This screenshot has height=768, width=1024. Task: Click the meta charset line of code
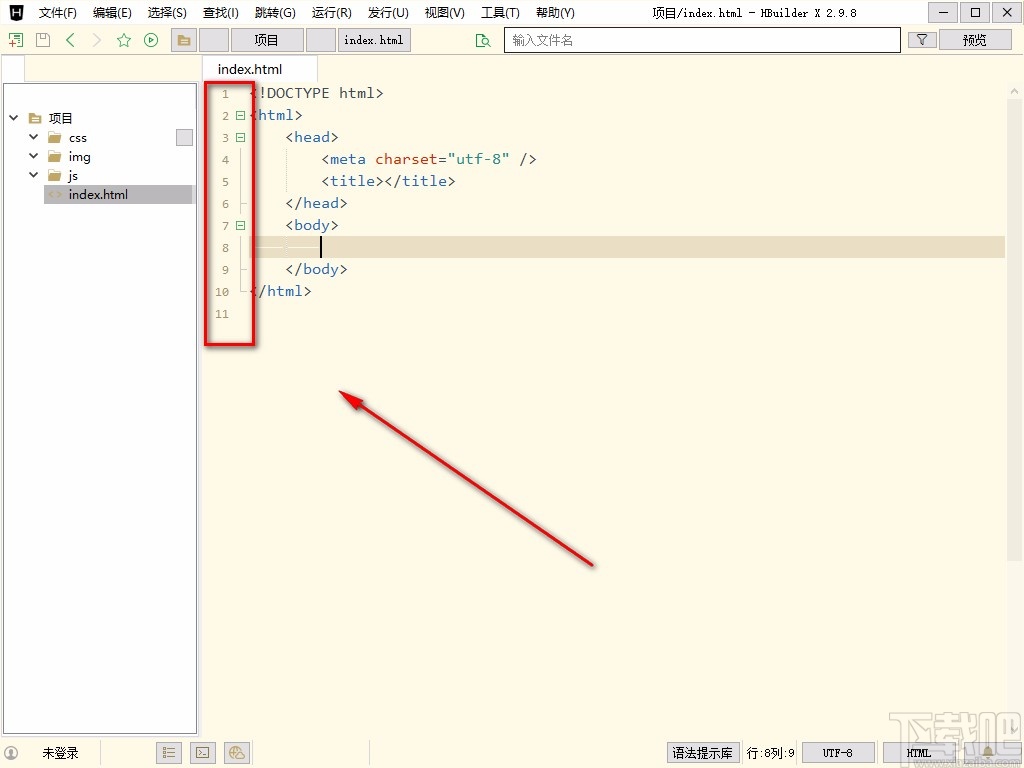pos(428,159)
